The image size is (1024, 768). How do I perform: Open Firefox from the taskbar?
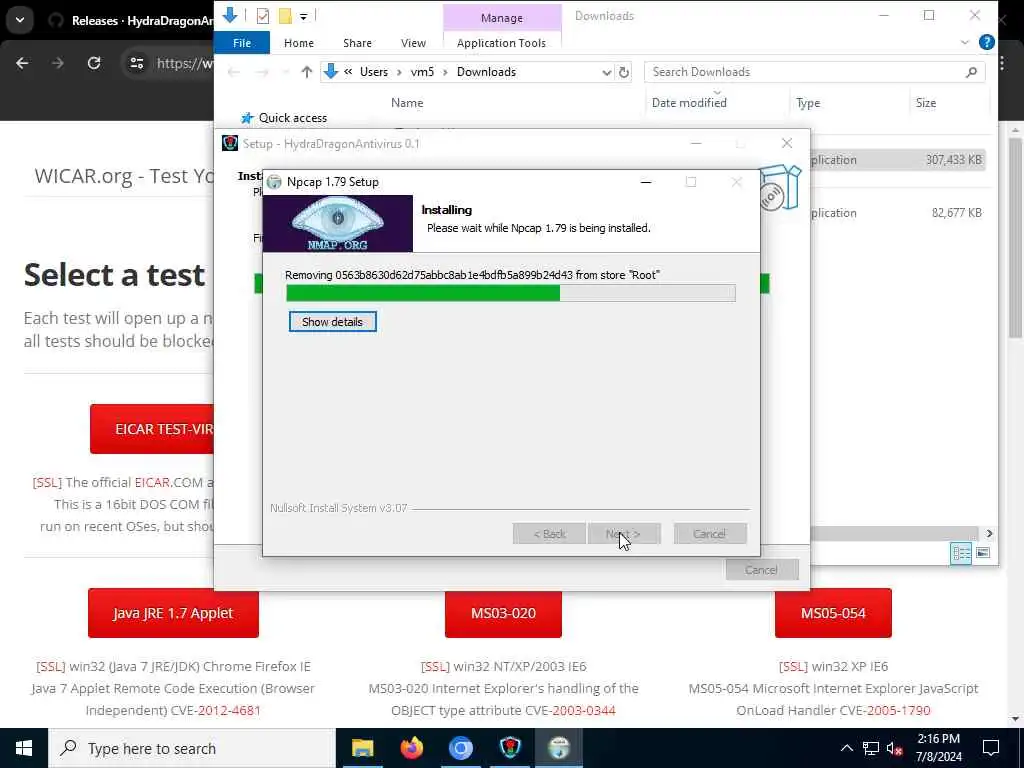click(x=411, y=748)
